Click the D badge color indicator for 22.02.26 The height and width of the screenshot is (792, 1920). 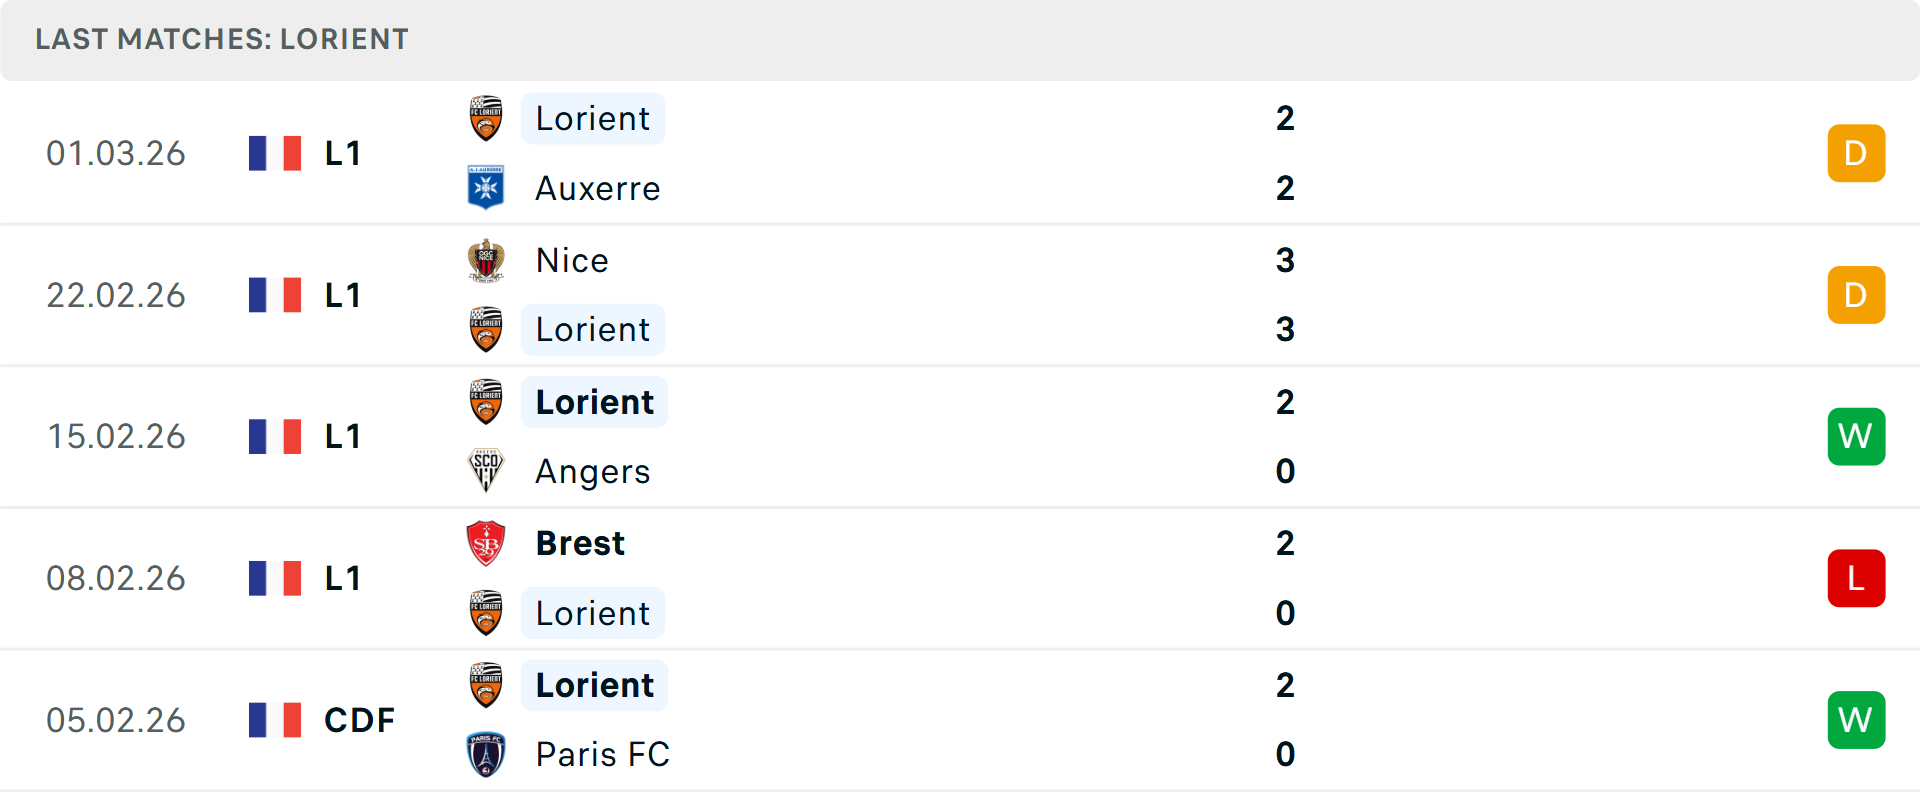click(1856, 295)
